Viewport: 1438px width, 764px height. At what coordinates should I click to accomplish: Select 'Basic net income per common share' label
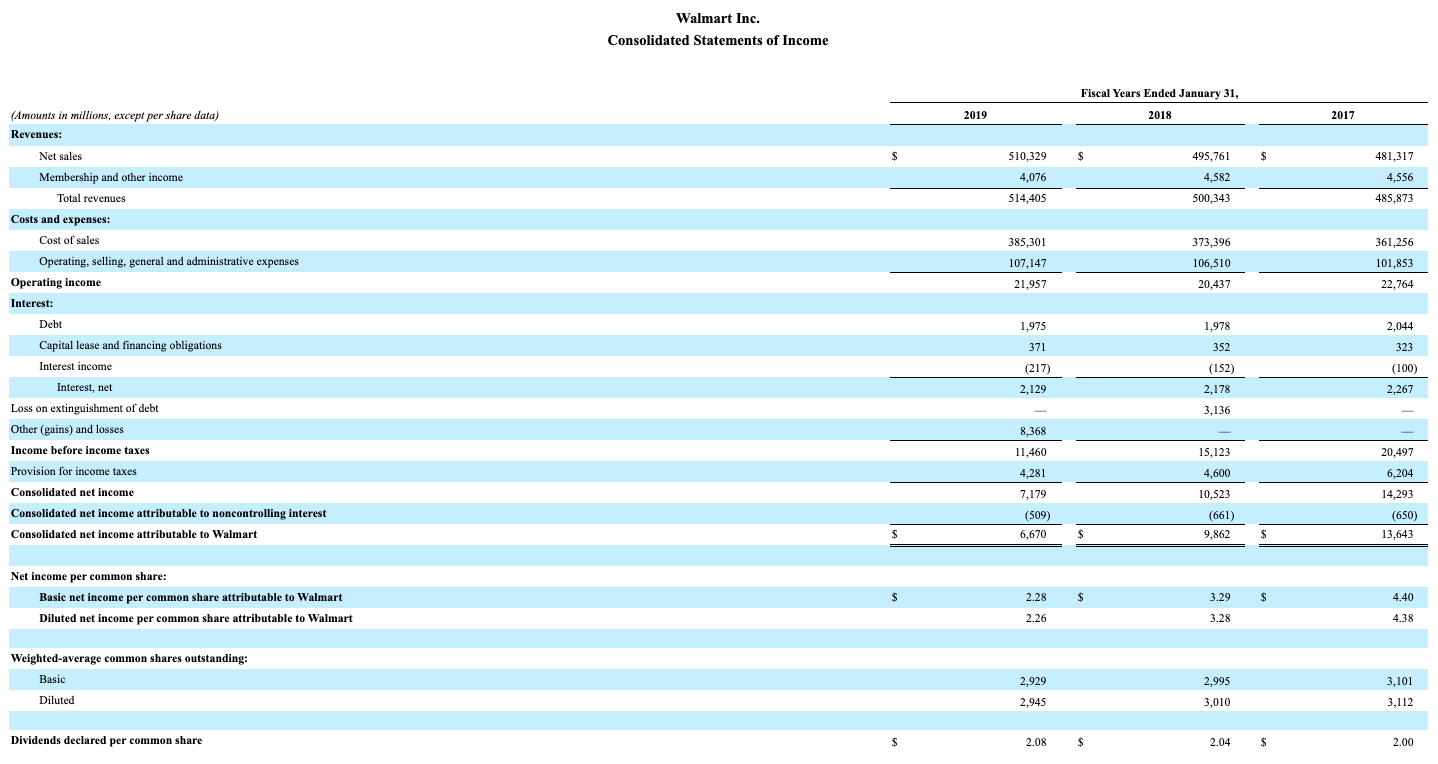191,597
